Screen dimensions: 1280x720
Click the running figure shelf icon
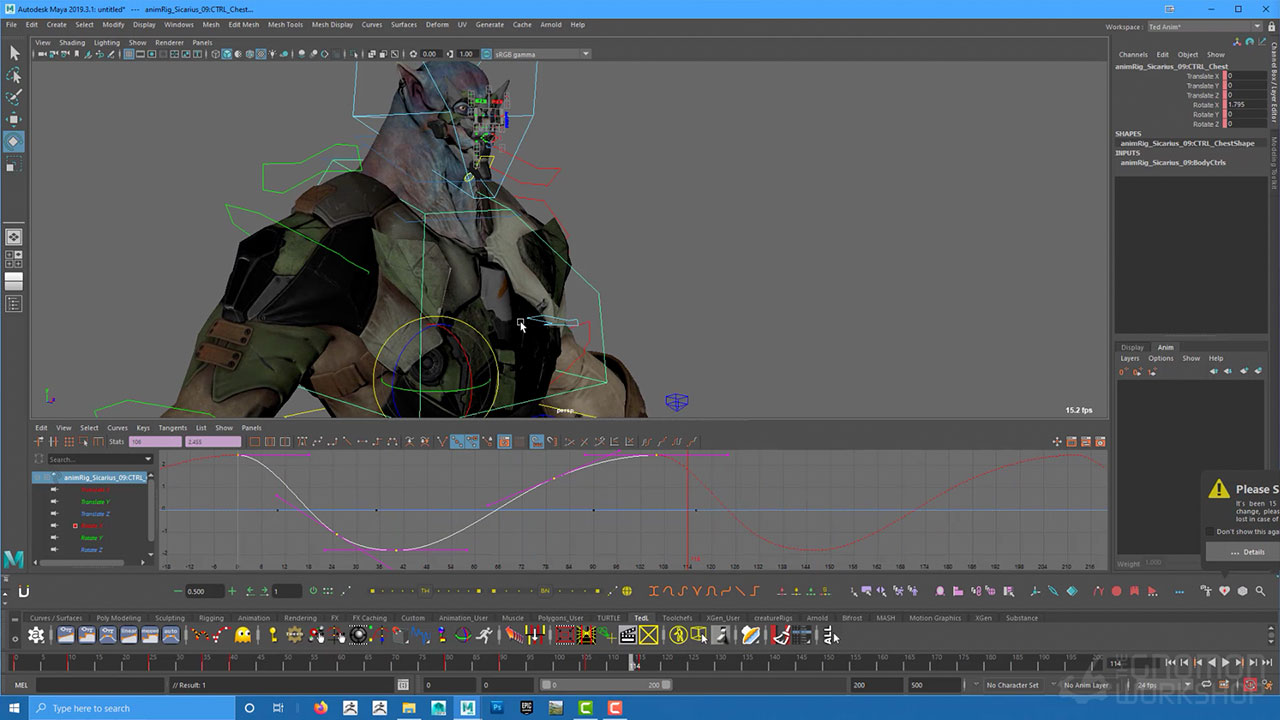pos(484,635)
